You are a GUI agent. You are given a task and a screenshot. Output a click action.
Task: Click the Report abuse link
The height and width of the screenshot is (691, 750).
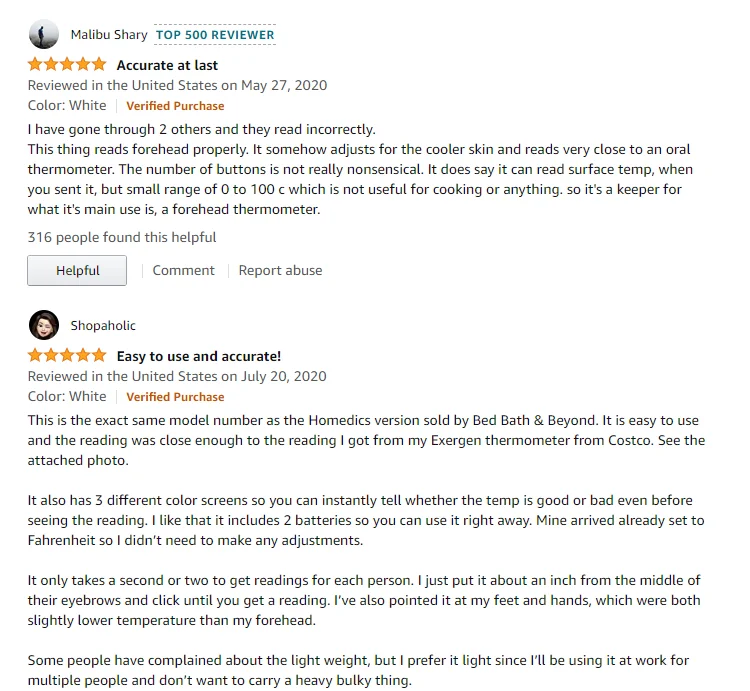280,270
